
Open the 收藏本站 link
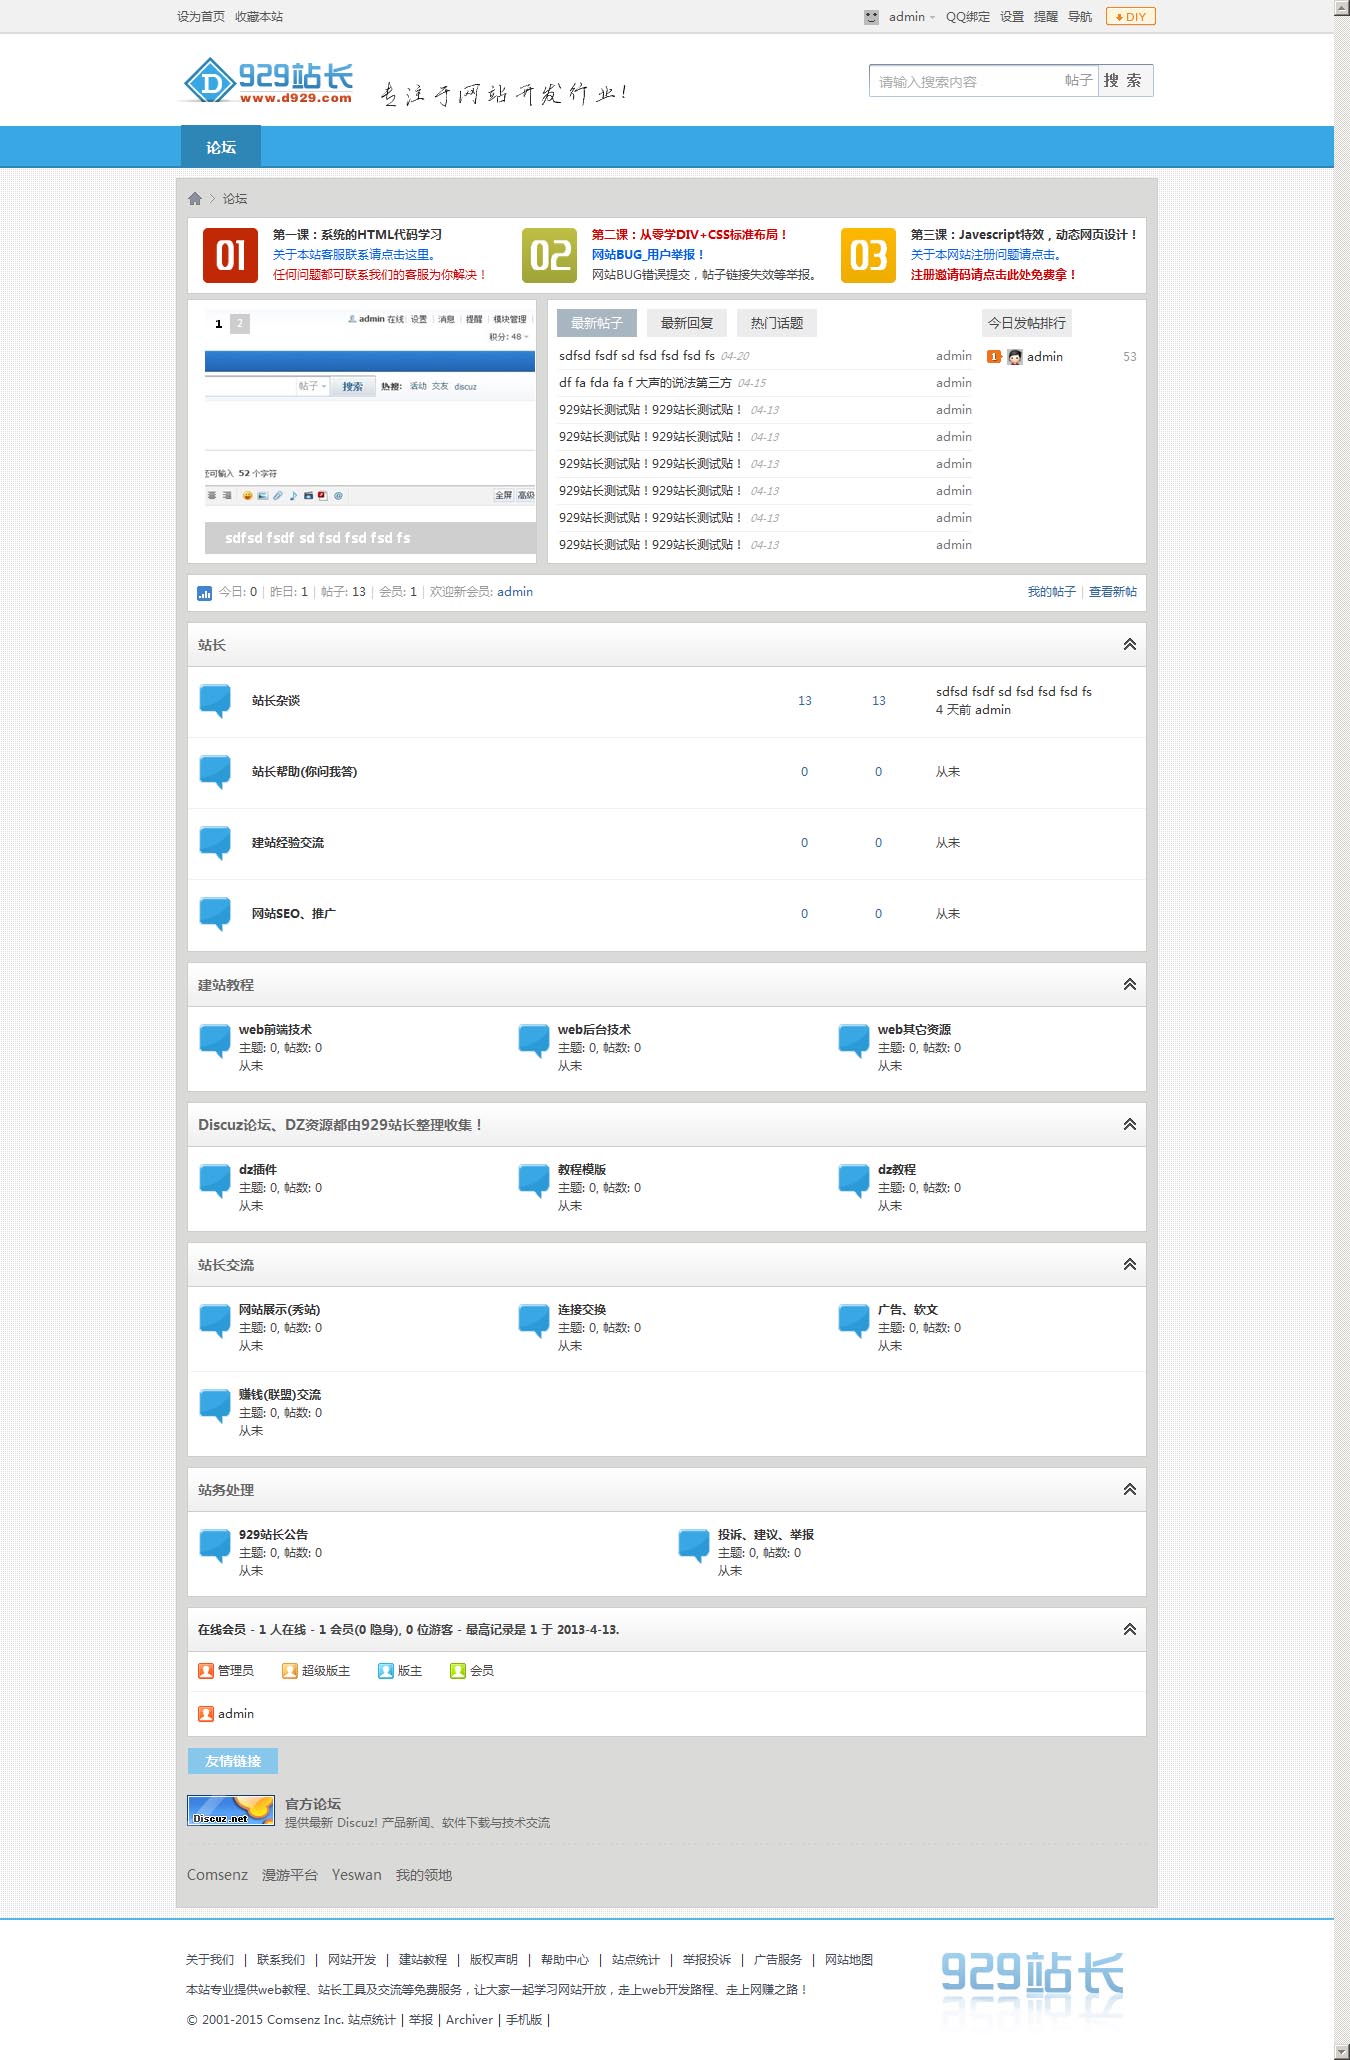click(x=259, y=17)
